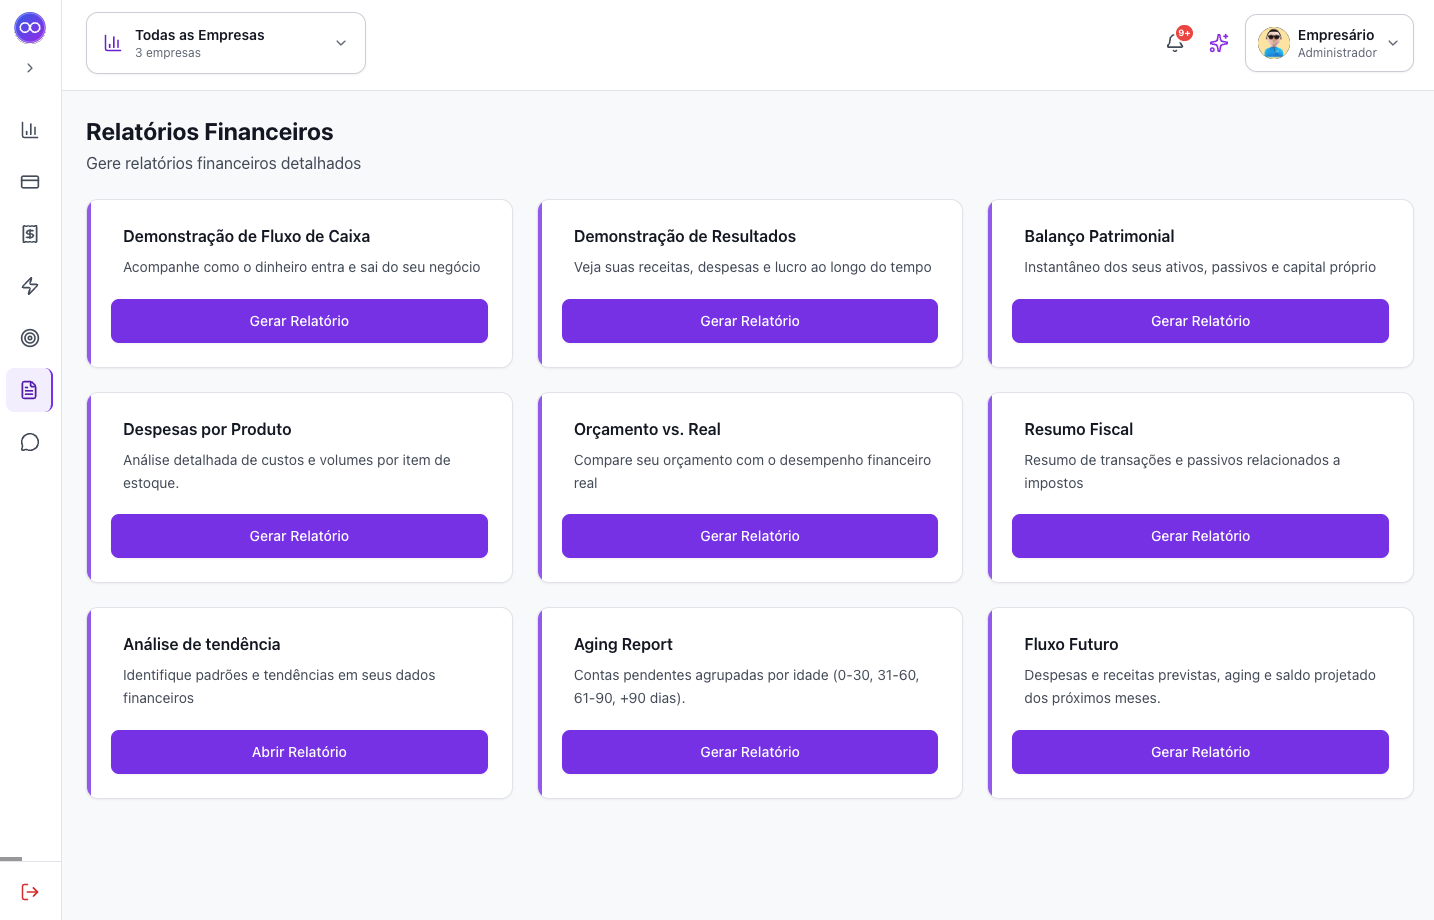Click the Análise de tendência card title
This screenshot has width=1434, height=920.
pyautogui.click(x=202, y=644)
